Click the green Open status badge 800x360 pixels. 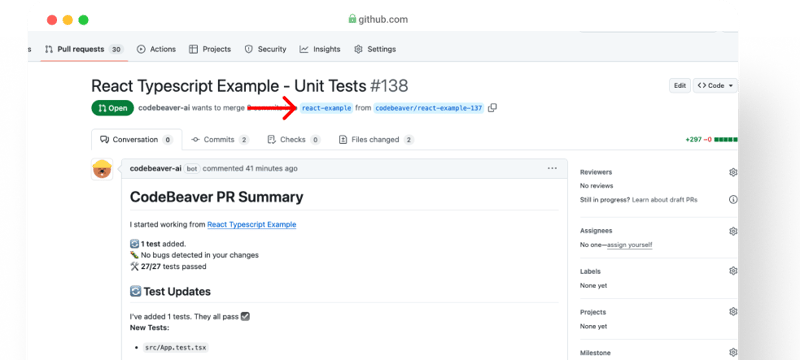(113, 108)
